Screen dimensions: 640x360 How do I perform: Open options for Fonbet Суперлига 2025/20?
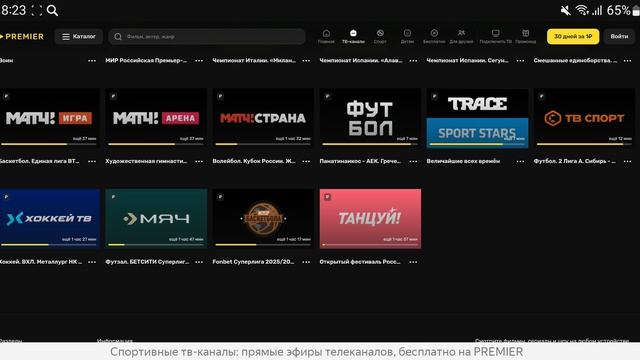click(306, 262)
